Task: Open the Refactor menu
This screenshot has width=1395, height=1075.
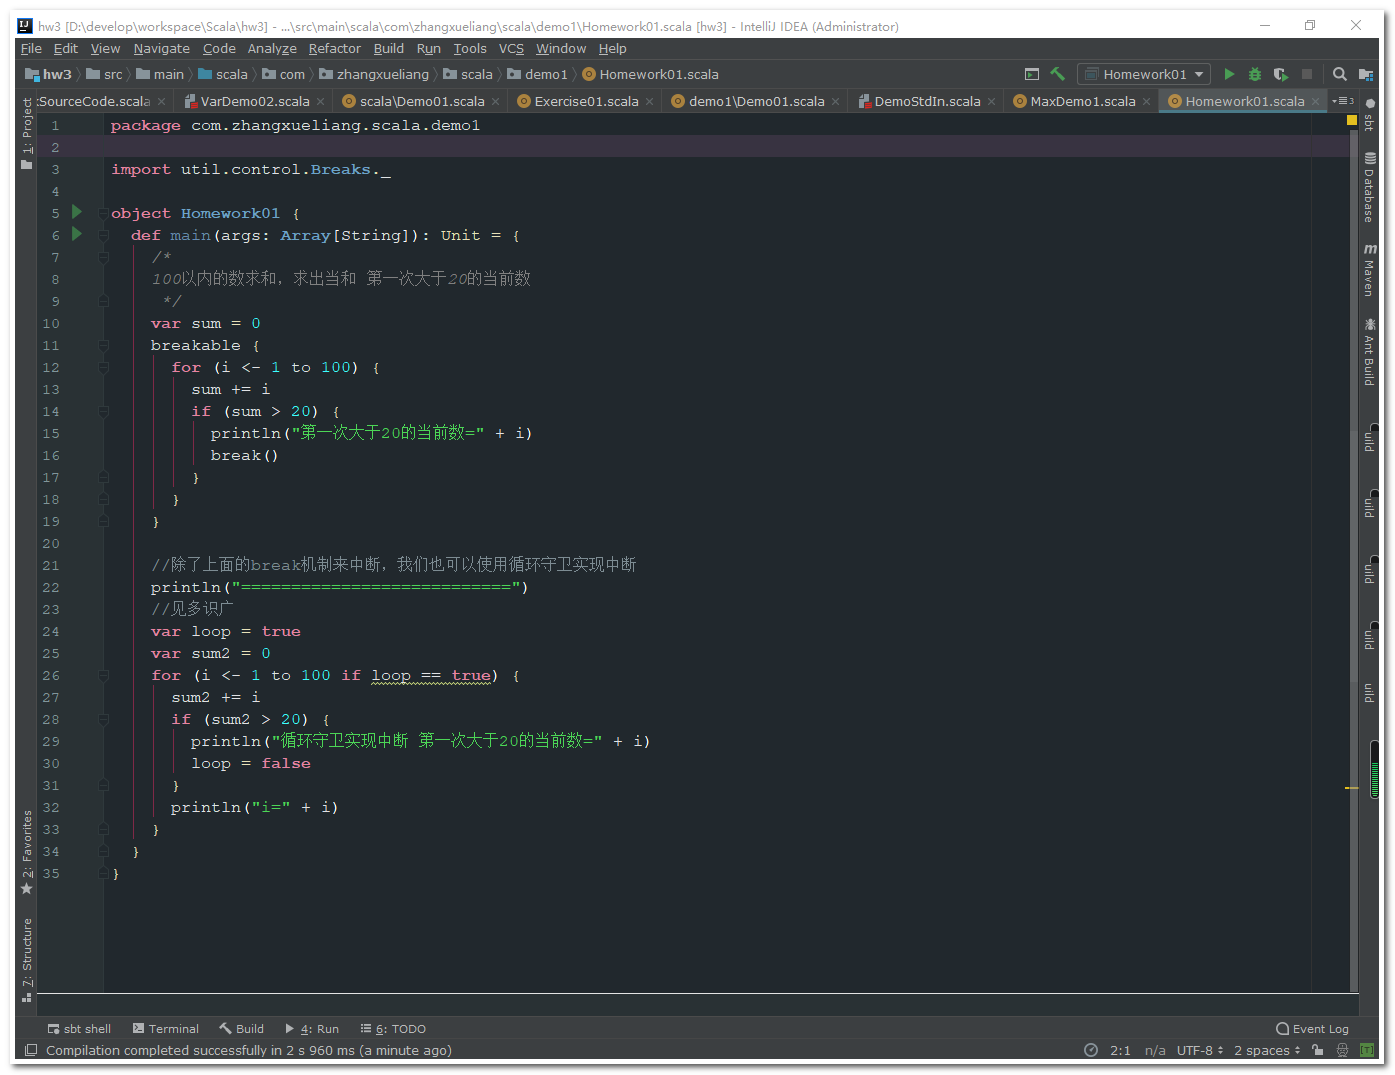Action: (x=334, y=48)
